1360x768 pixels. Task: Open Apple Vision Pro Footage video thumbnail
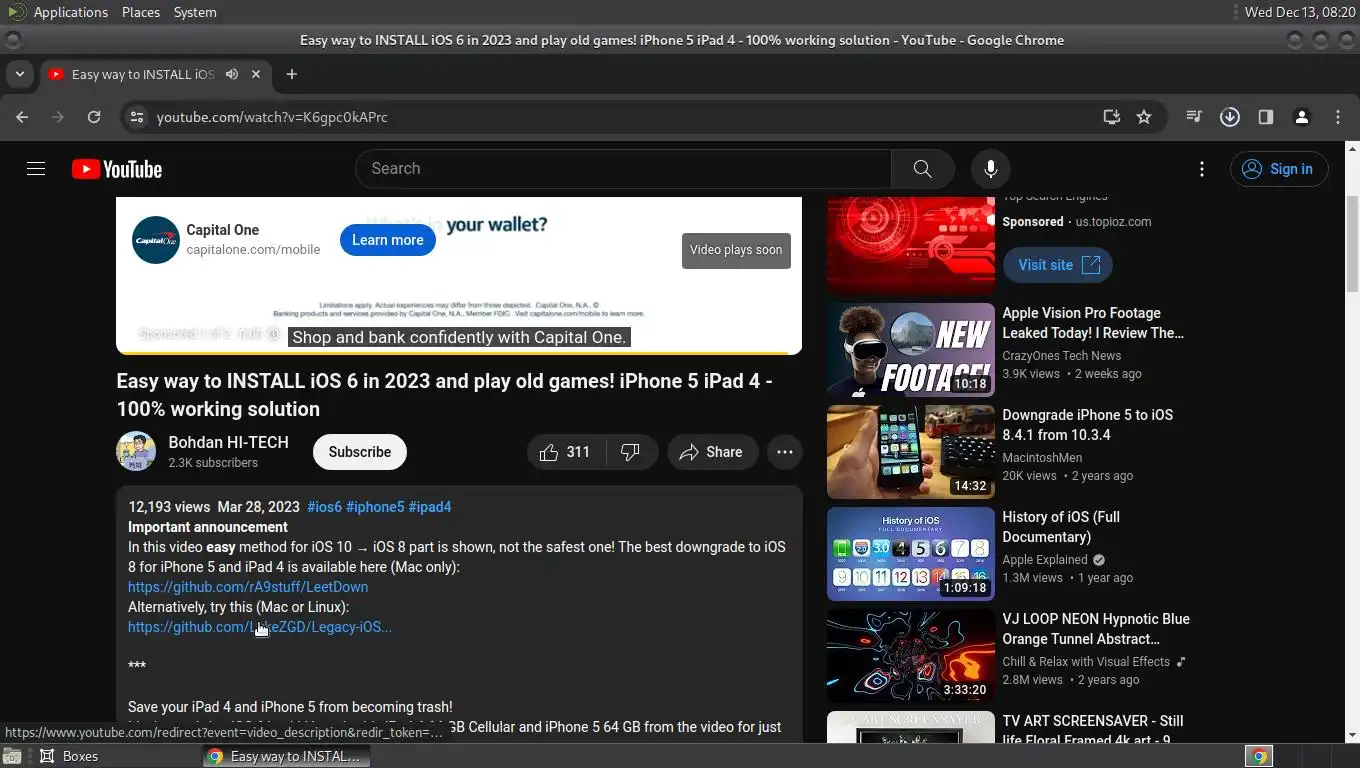[911, 350]
